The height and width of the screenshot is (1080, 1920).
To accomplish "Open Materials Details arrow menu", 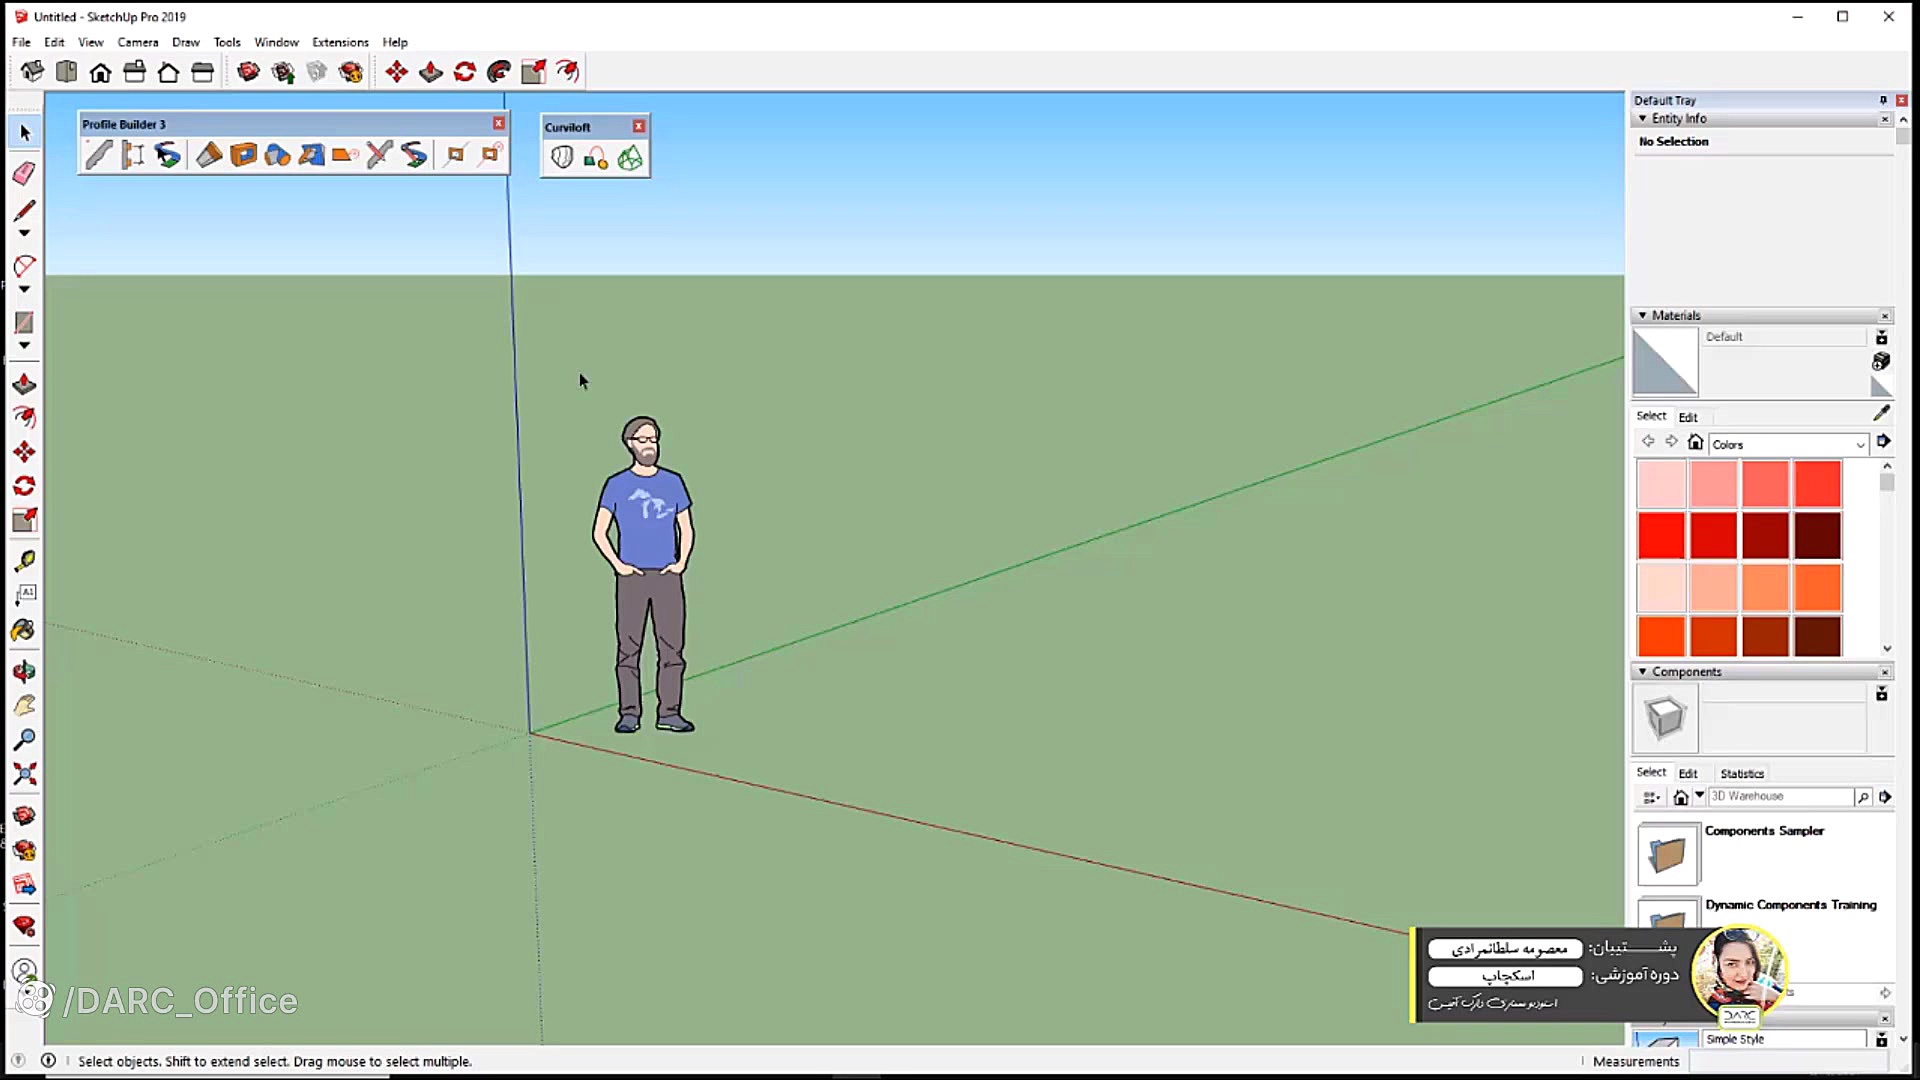I will click(1883, 441).
